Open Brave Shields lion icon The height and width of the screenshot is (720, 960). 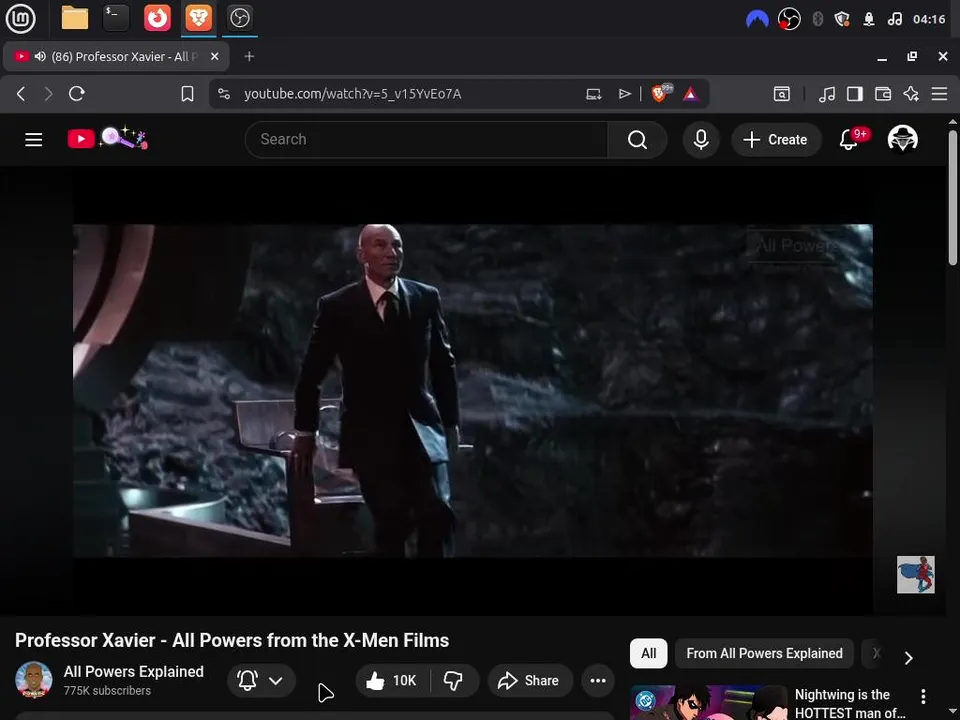click(661, 93)
